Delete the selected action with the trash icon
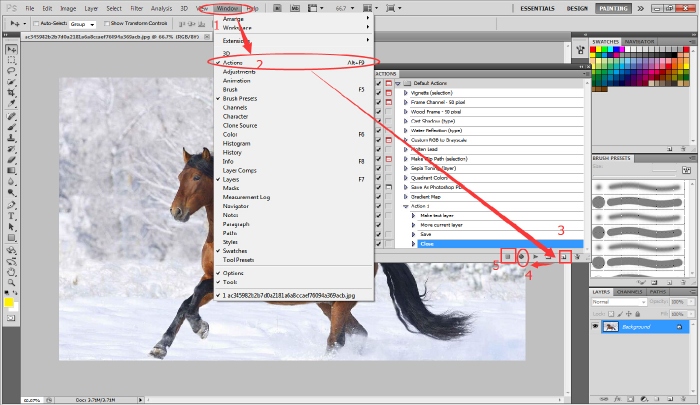This screenshot has width=700, height=405. [579, 257]
